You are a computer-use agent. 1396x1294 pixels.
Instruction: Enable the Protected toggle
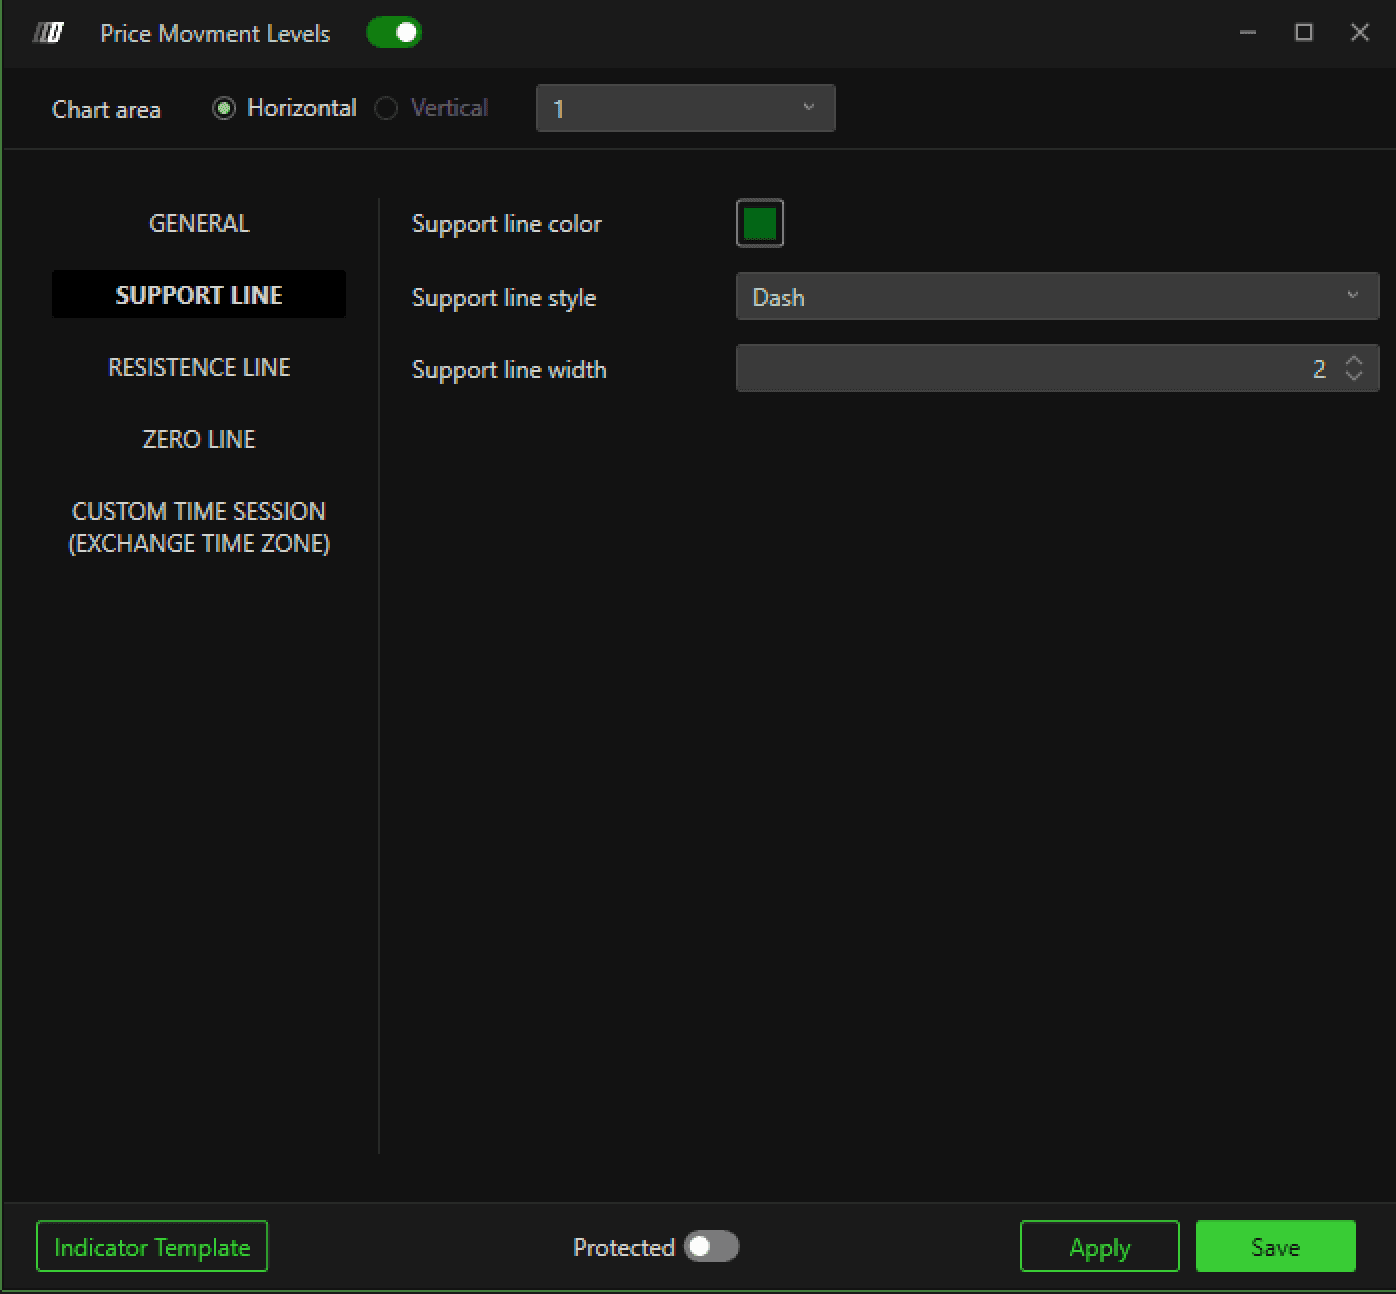pyautogui.click(x=711, y=1247)
